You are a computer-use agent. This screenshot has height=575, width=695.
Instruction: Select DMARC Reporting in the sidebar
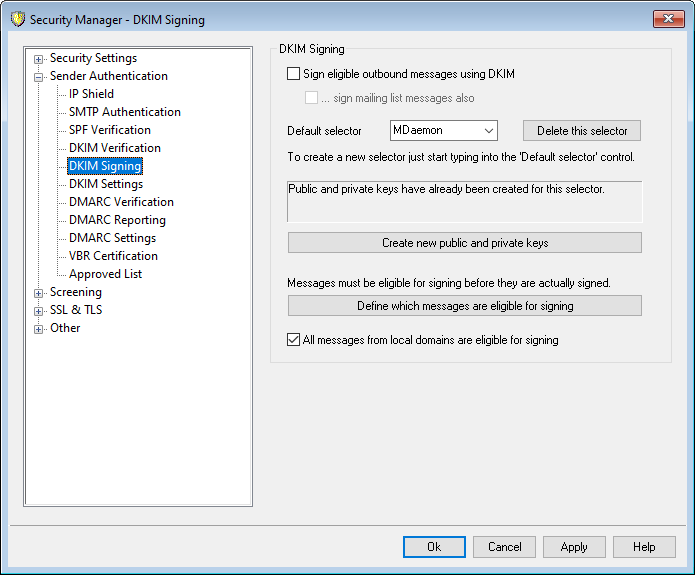117,220
